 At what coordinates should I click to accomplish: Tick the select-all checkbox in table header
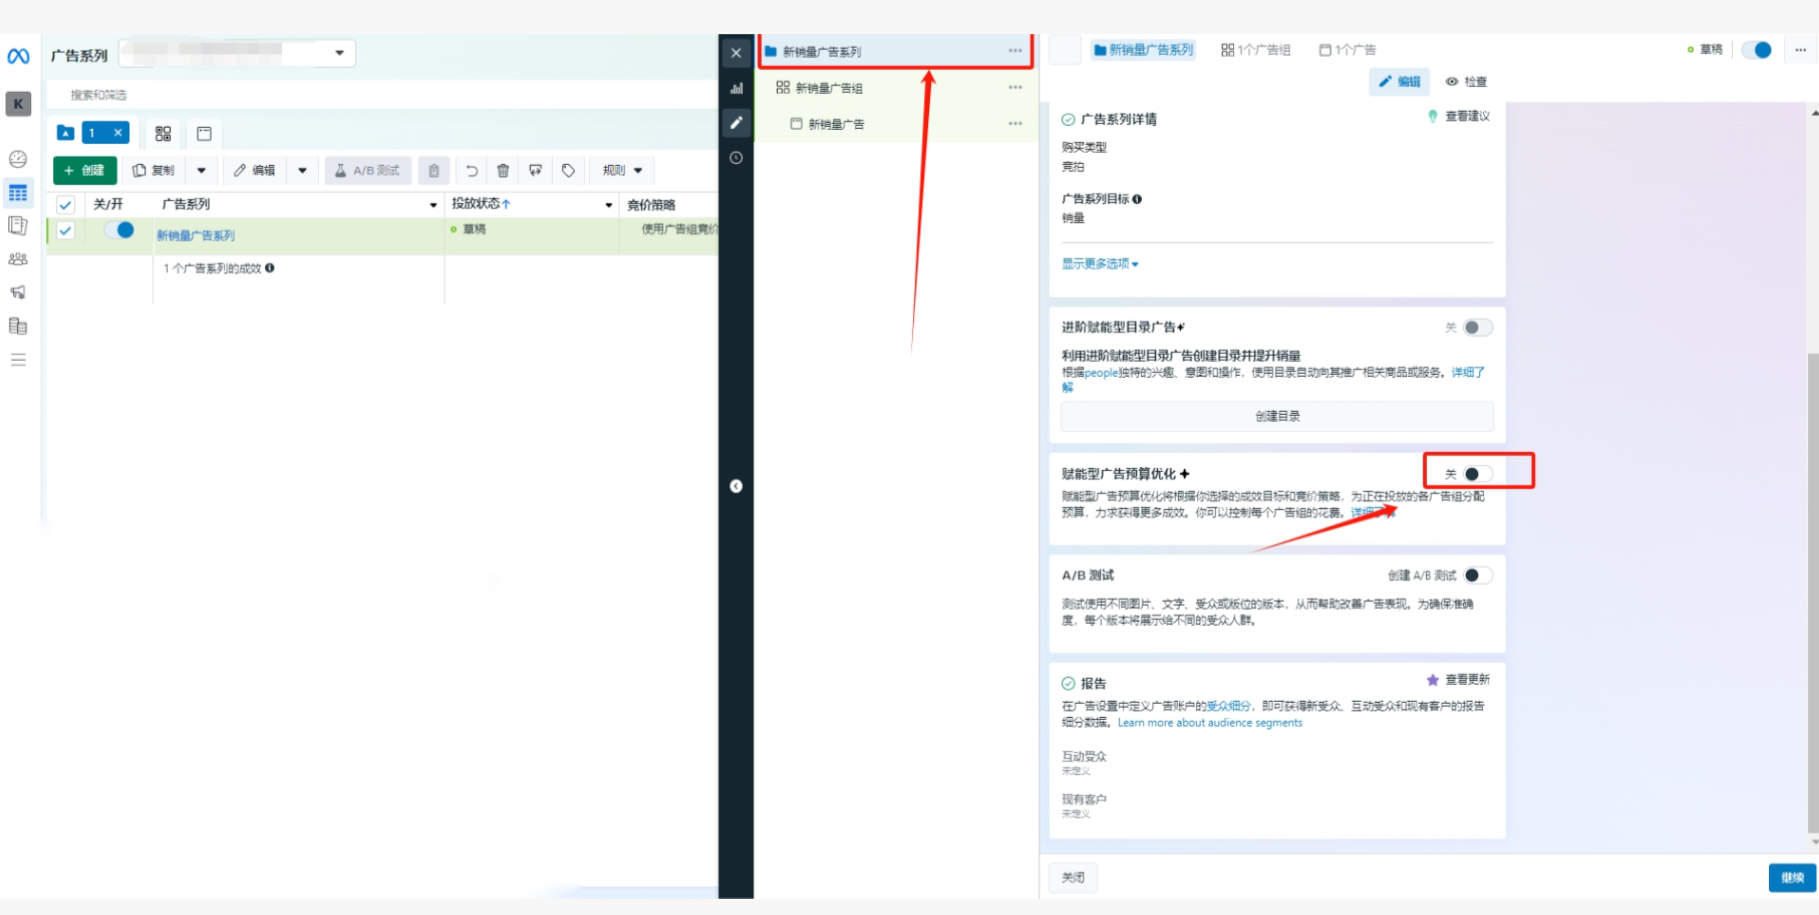(65, 205)
